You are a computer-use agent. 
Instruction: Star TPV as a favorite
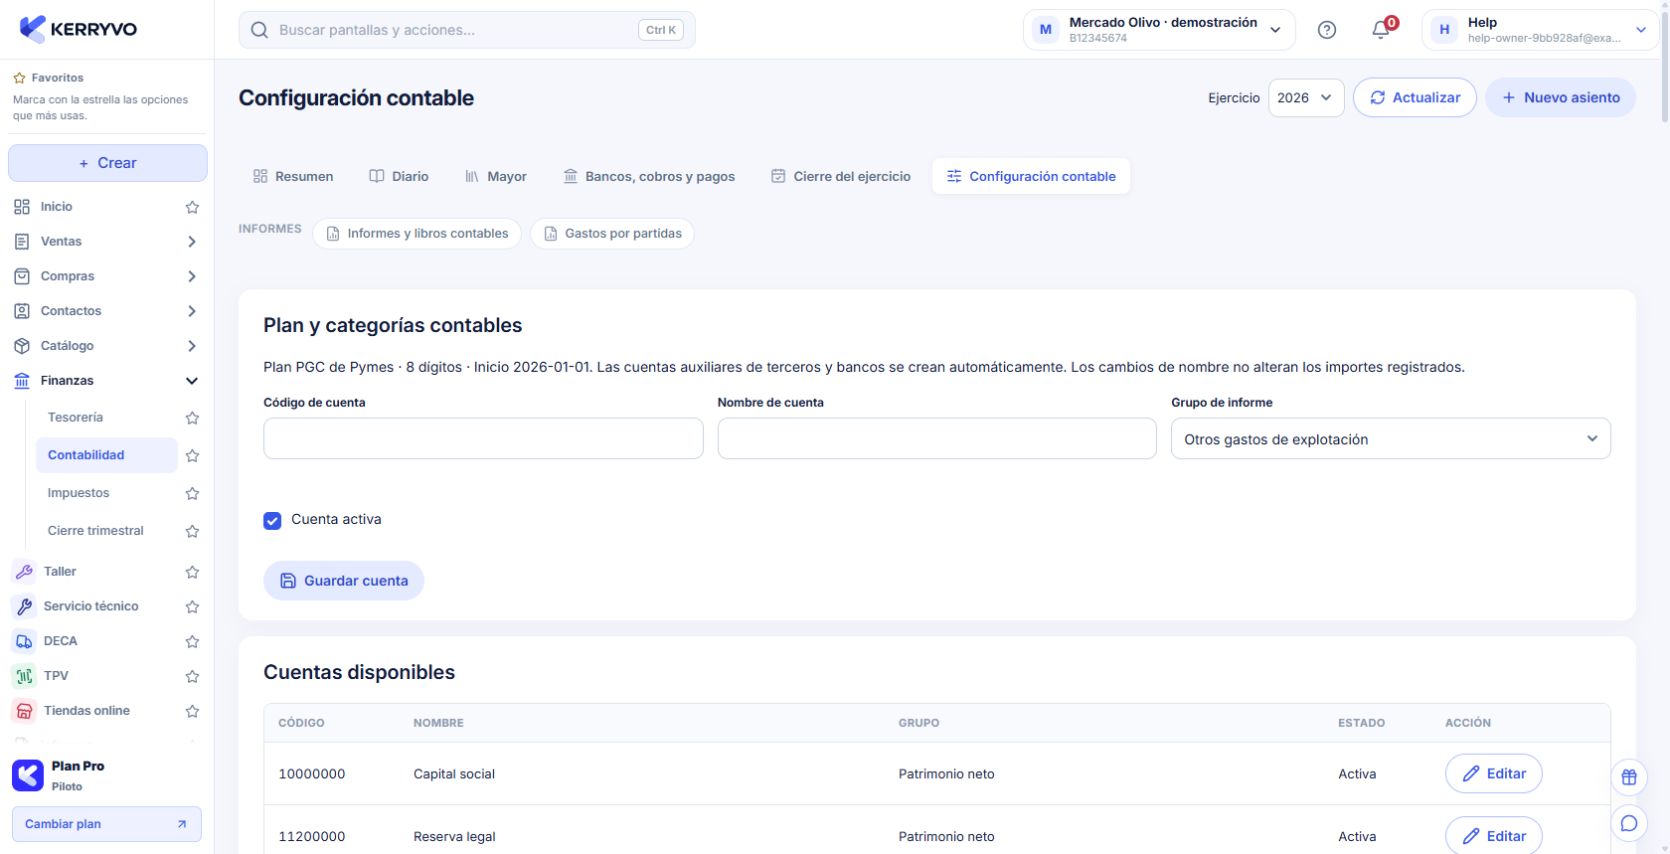[x=192, y=677]
